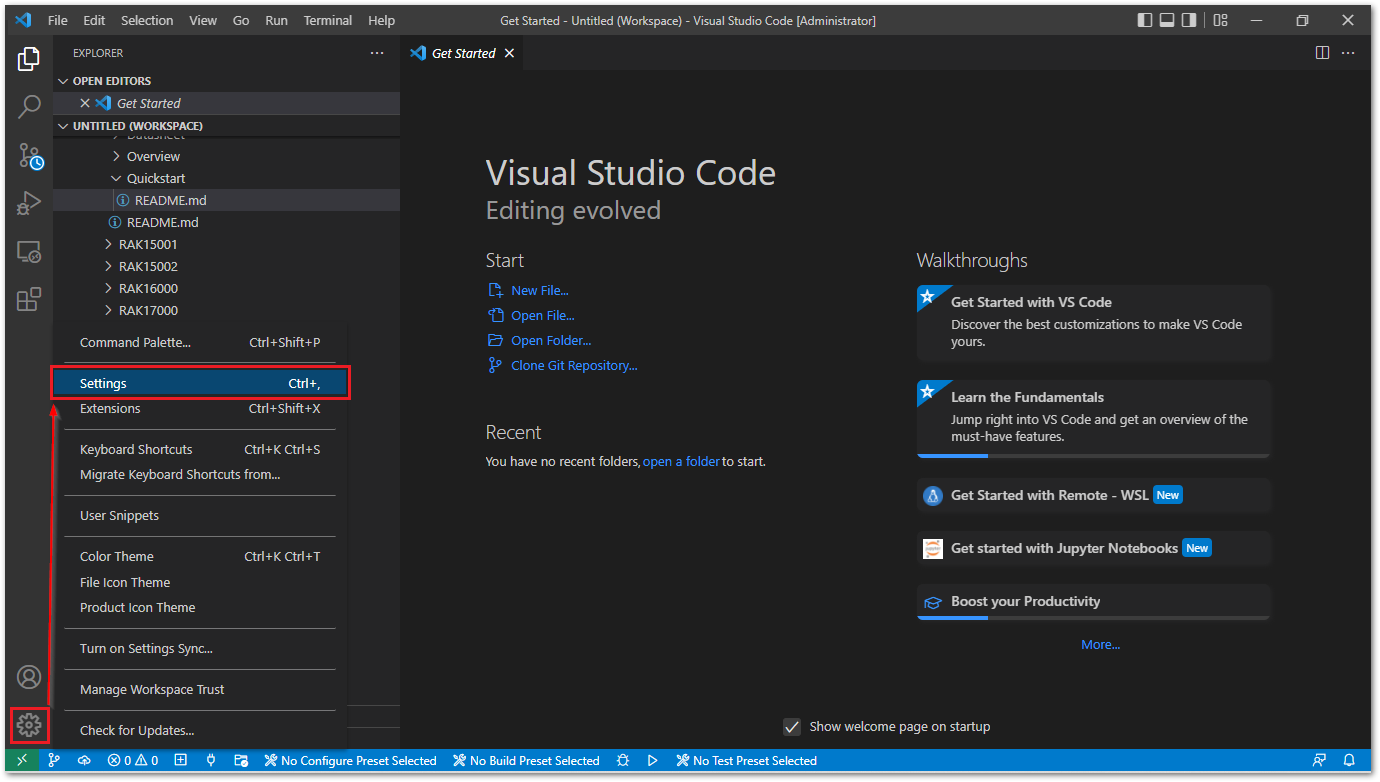Click the feedback icon in status bar
Image resolution: width=1380 pixels, height=782 pixels.
click(1320, 761)
